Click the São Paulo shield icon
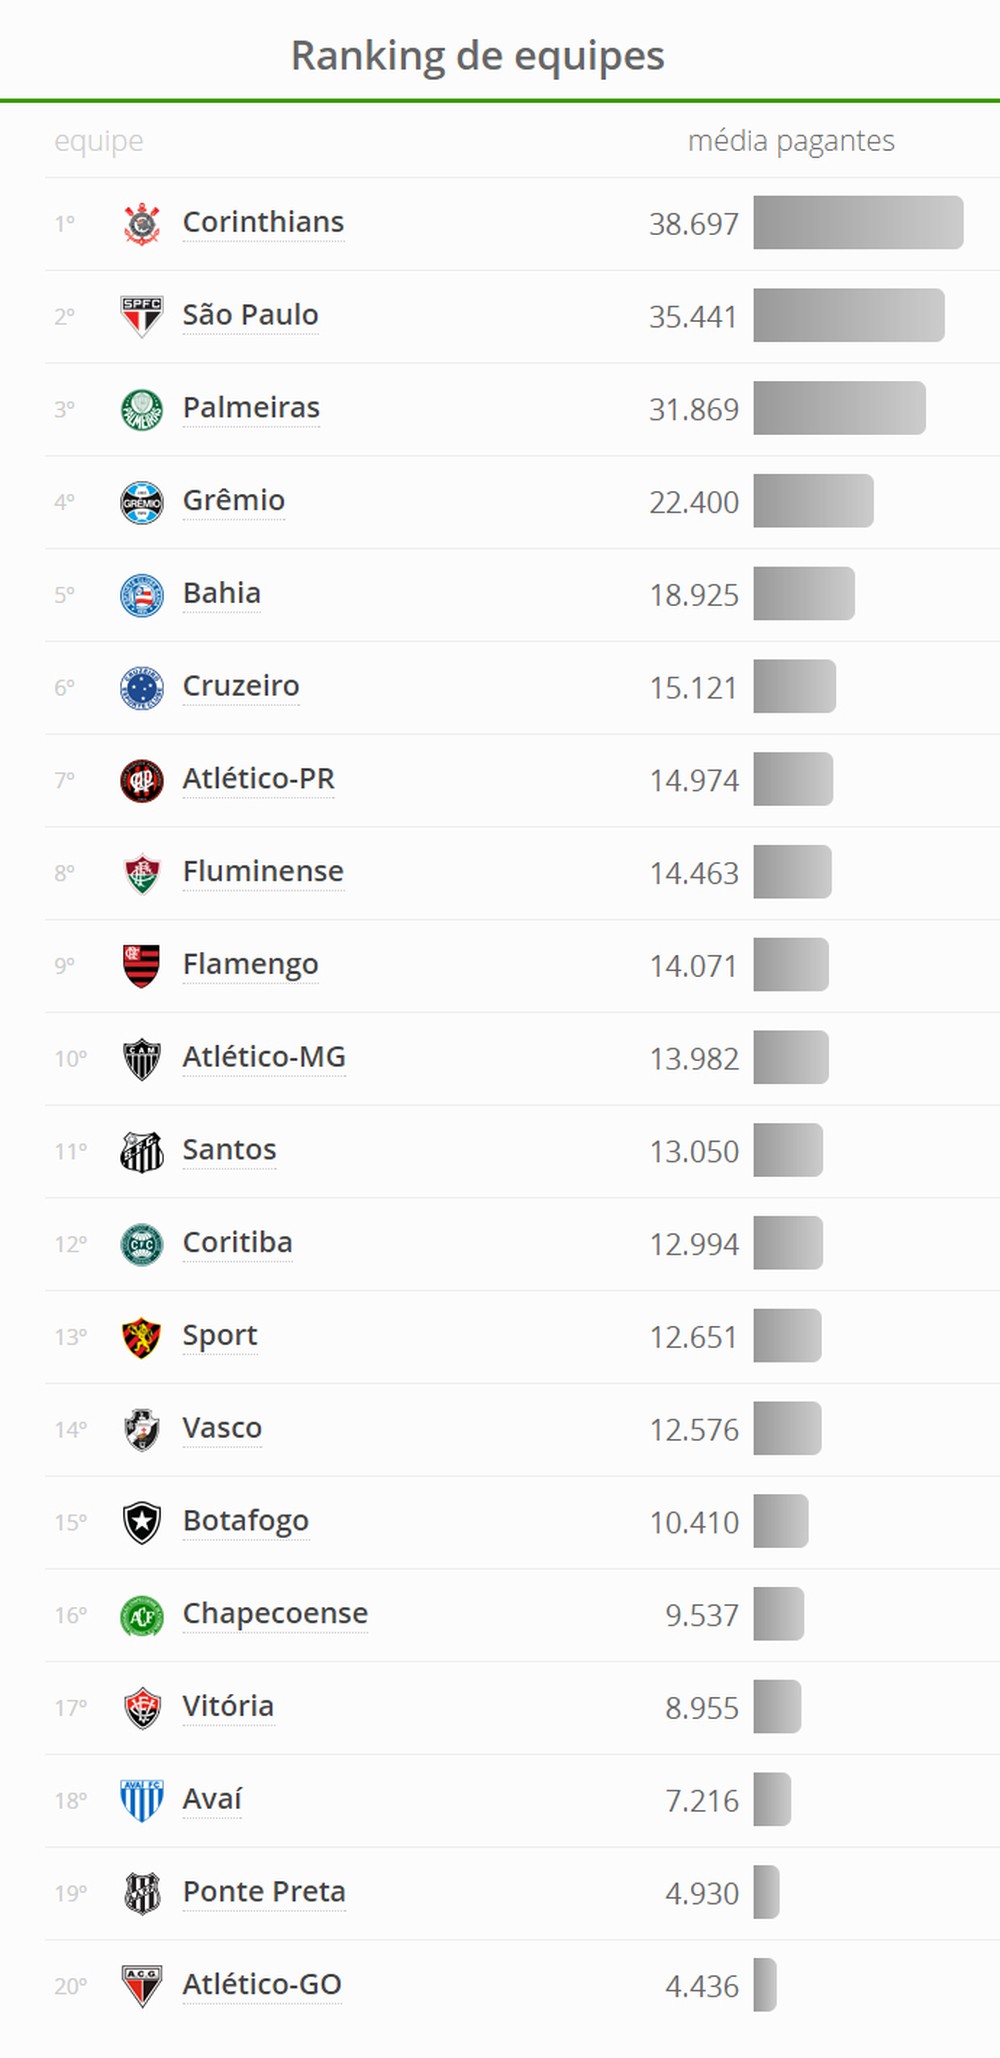Screen dimensions: 1000x2058 tap(142, 316)
